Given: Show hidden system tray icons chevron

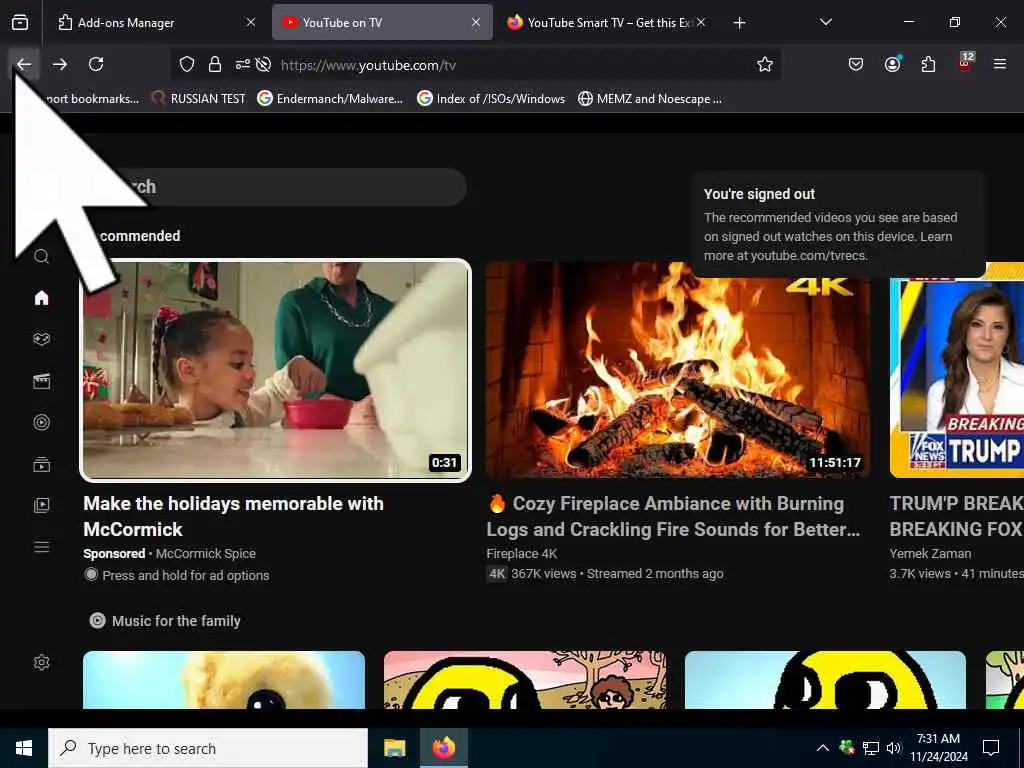Looking at the screenshot, I should (x=823, y=748).
